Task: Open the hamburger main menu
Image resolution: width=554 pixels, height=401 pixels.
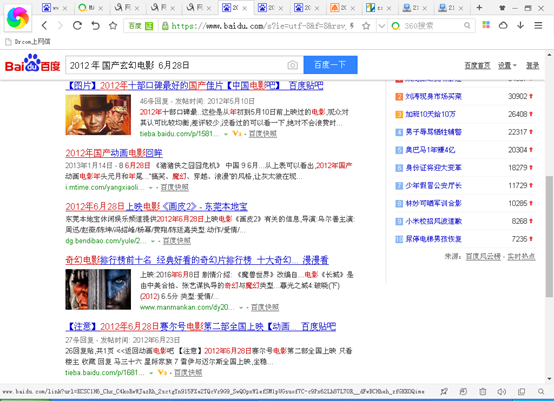Action: tap(538, 25)
